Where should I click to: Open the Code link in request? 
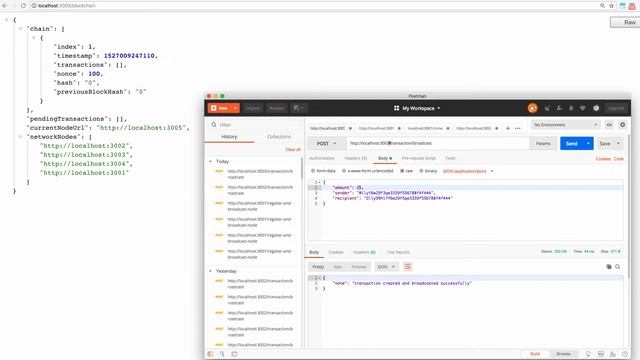[x=619, y=159]
